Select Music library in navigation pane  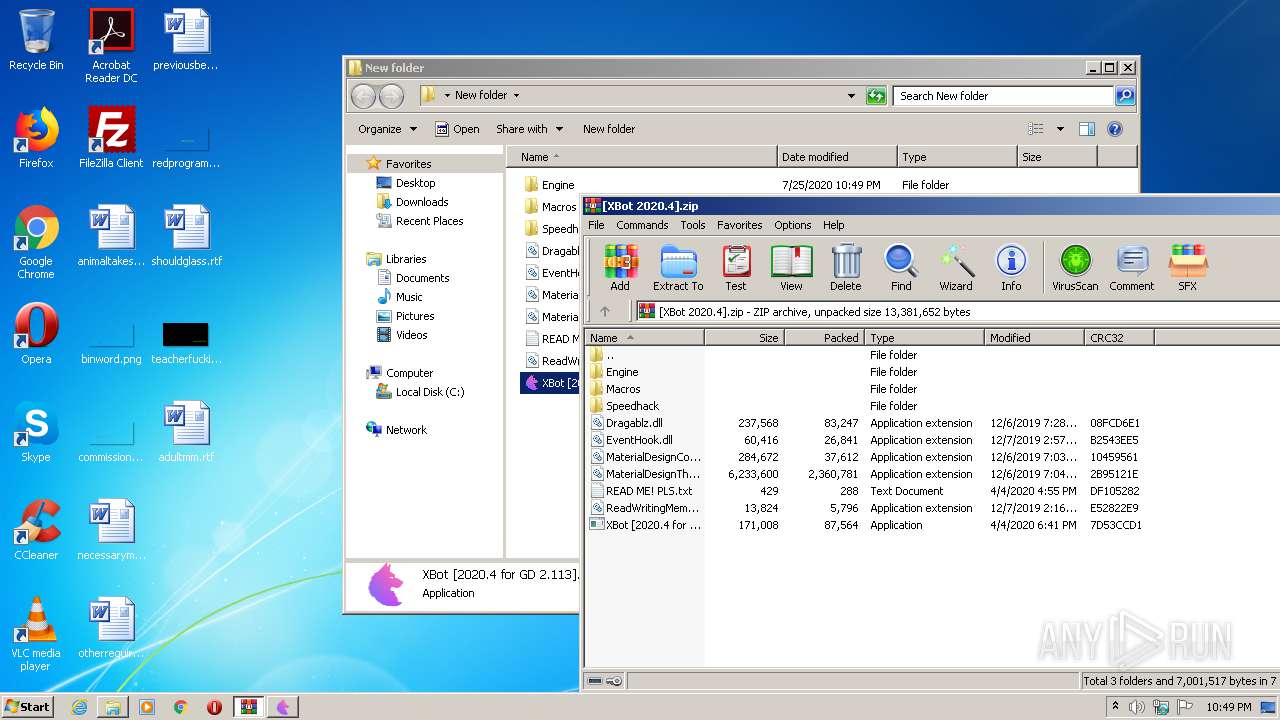click(409, 297)
